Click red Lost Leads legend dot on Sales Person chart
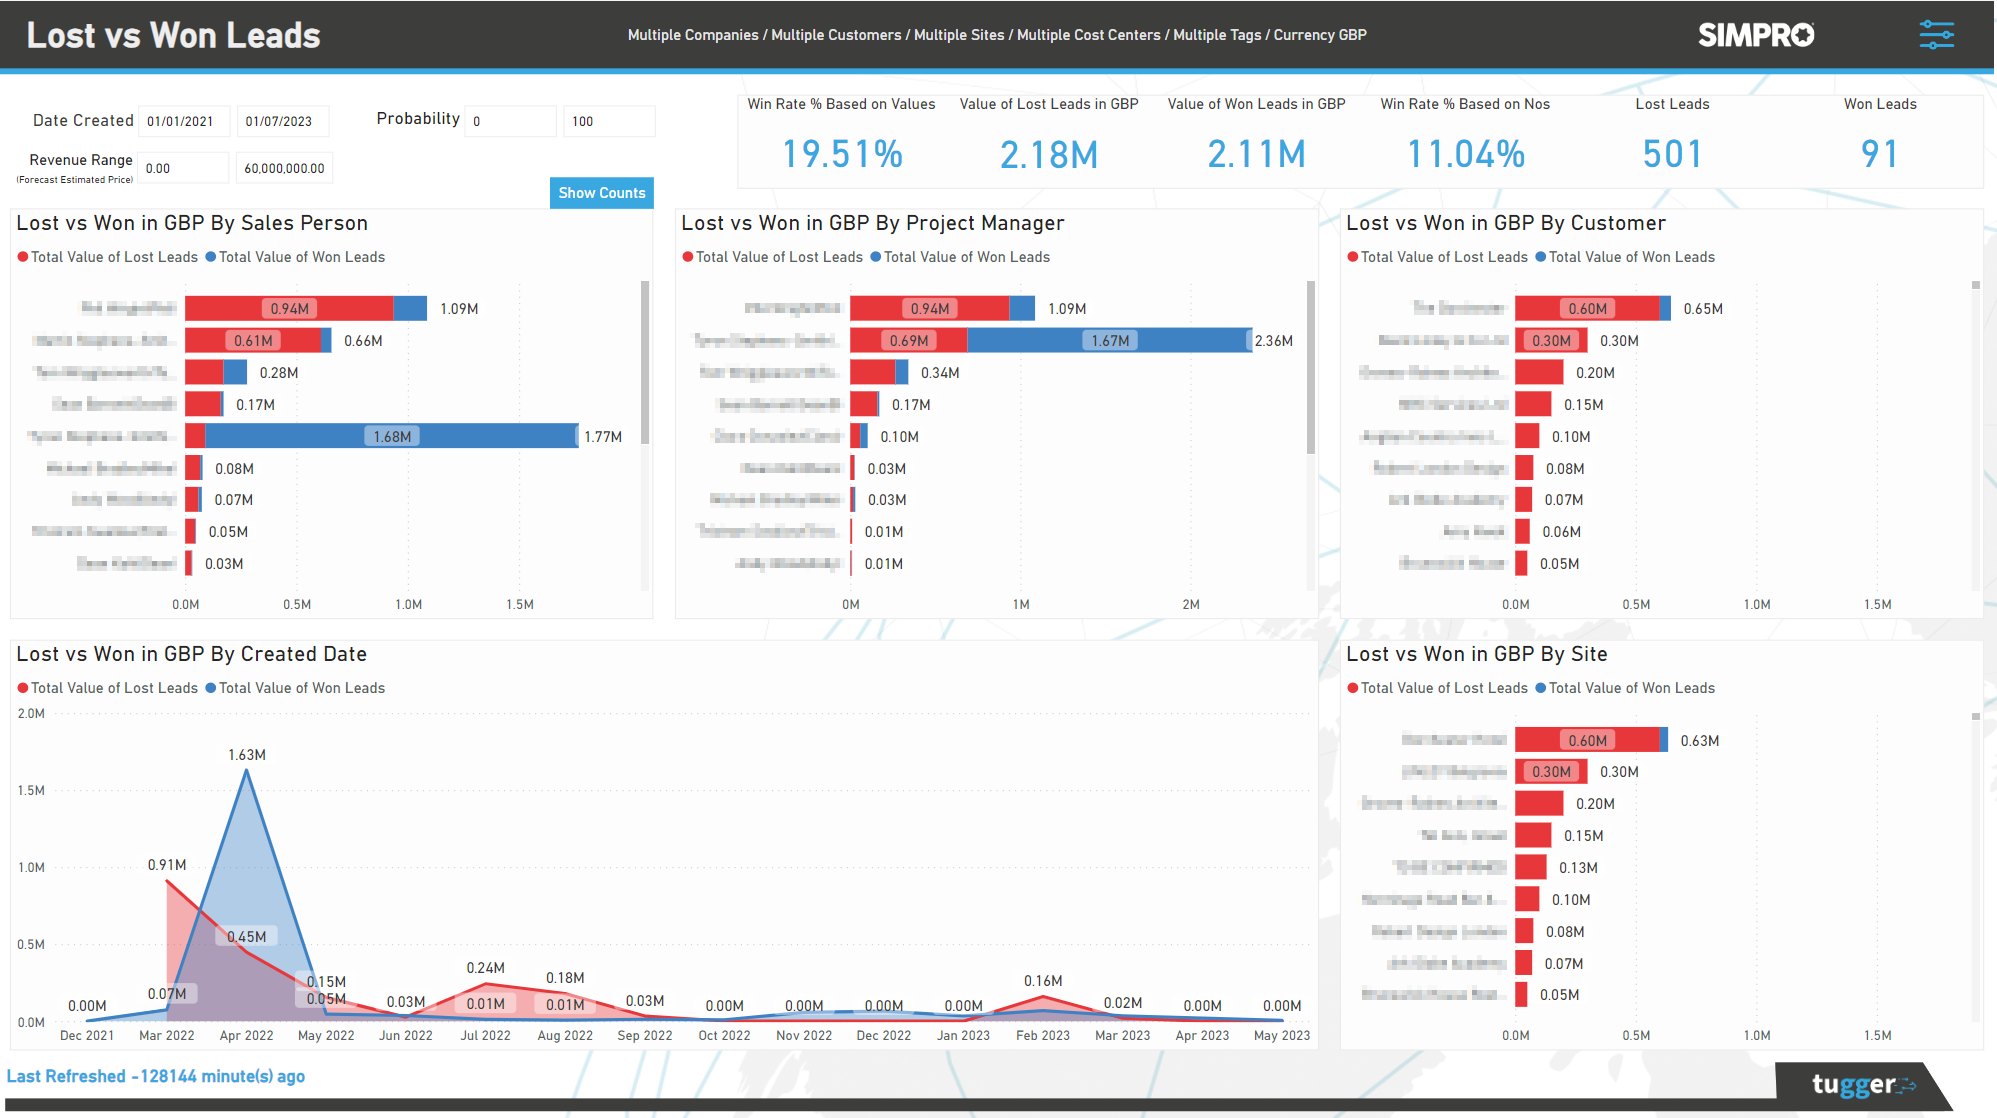The width and height of the screenshot is (1997, 1118). (22, 257)
